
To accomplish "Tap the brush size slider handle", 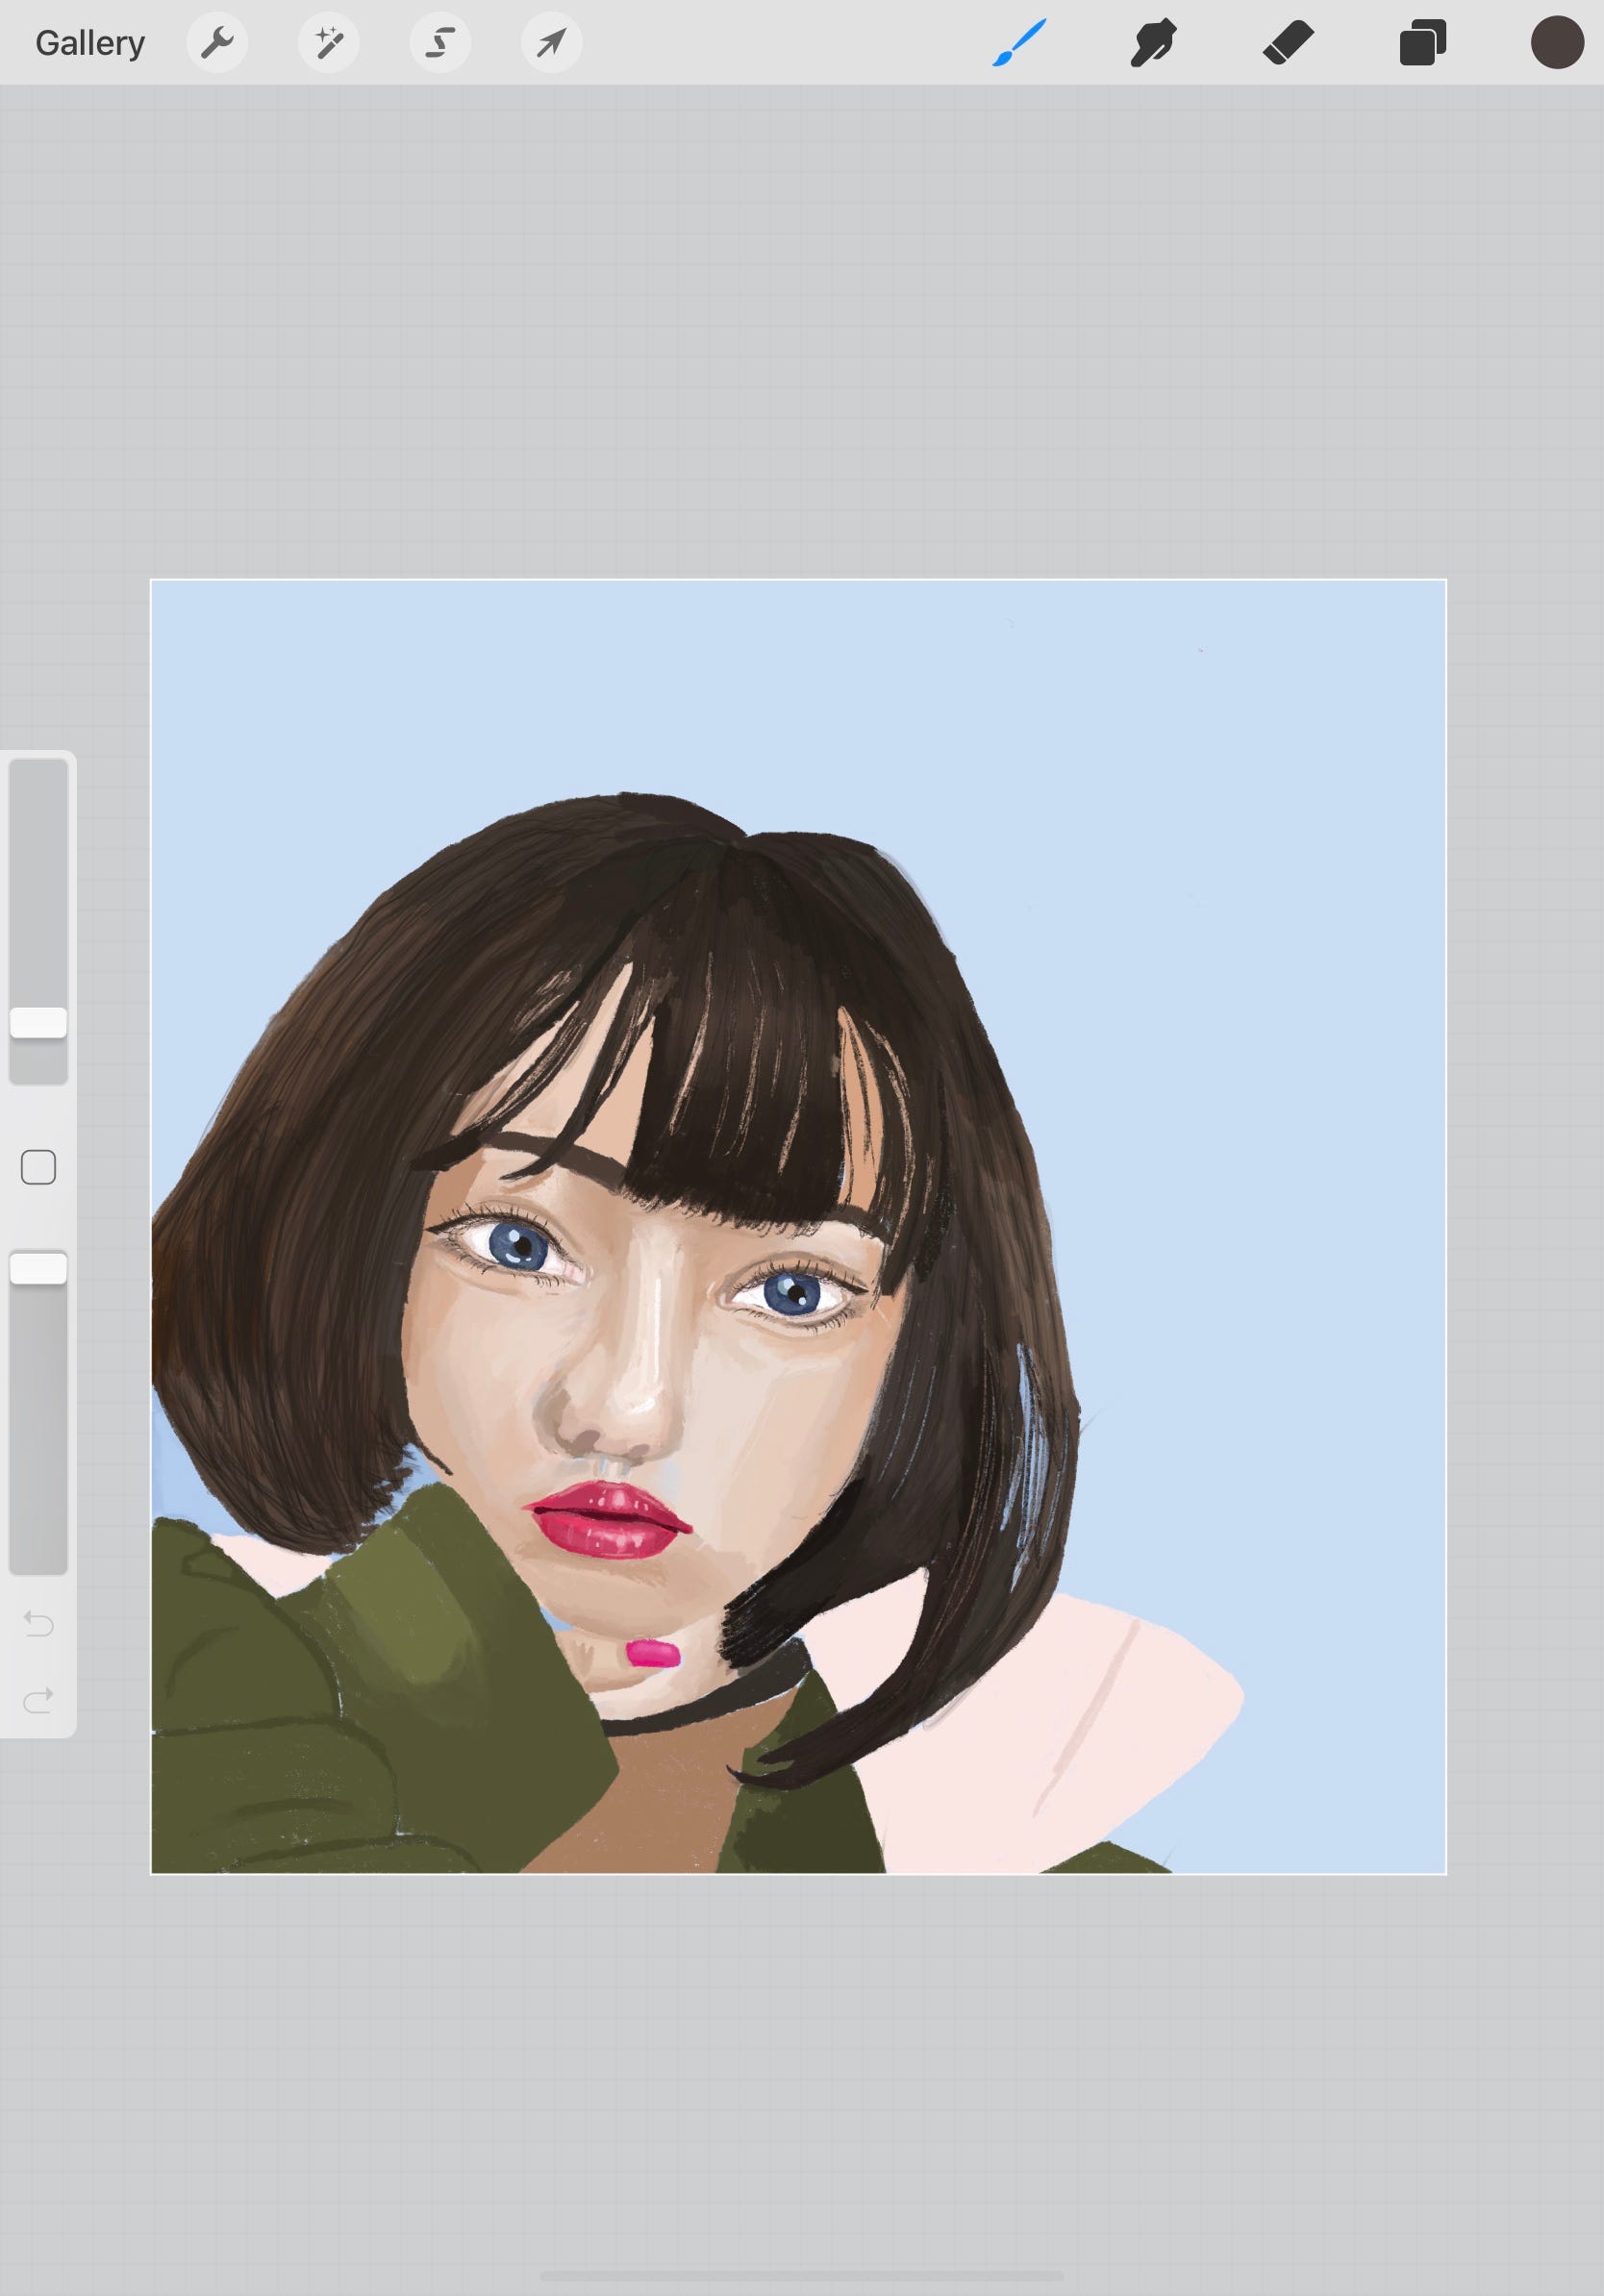I will pos(38,1022).
